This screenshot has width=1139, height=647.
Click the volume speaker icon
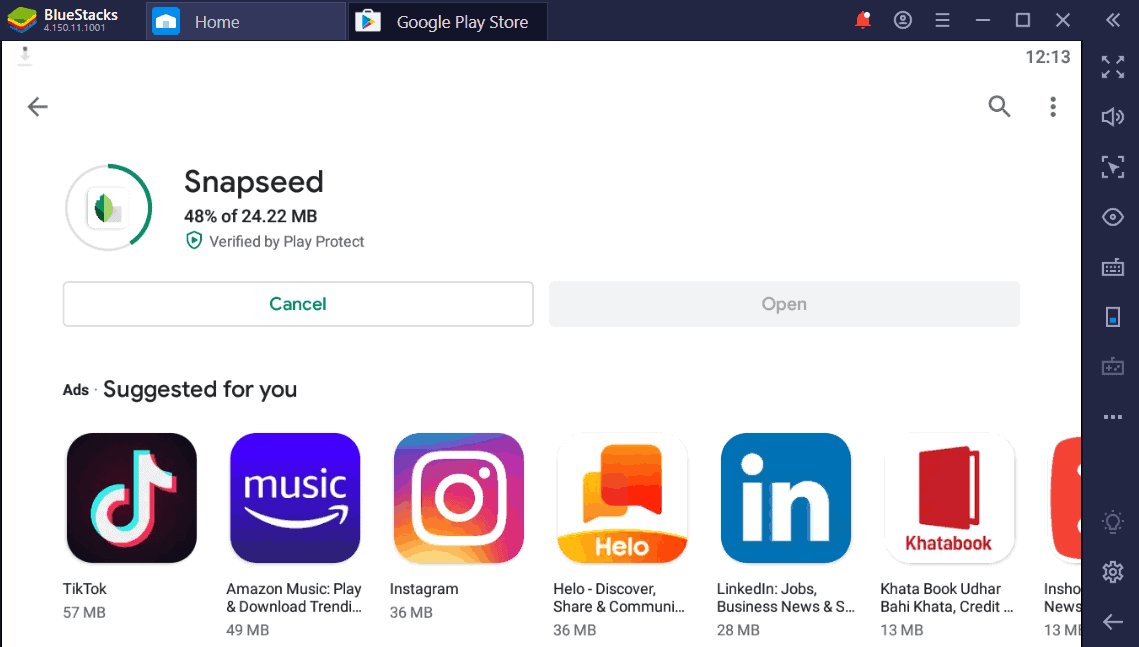pos(1113,117)
